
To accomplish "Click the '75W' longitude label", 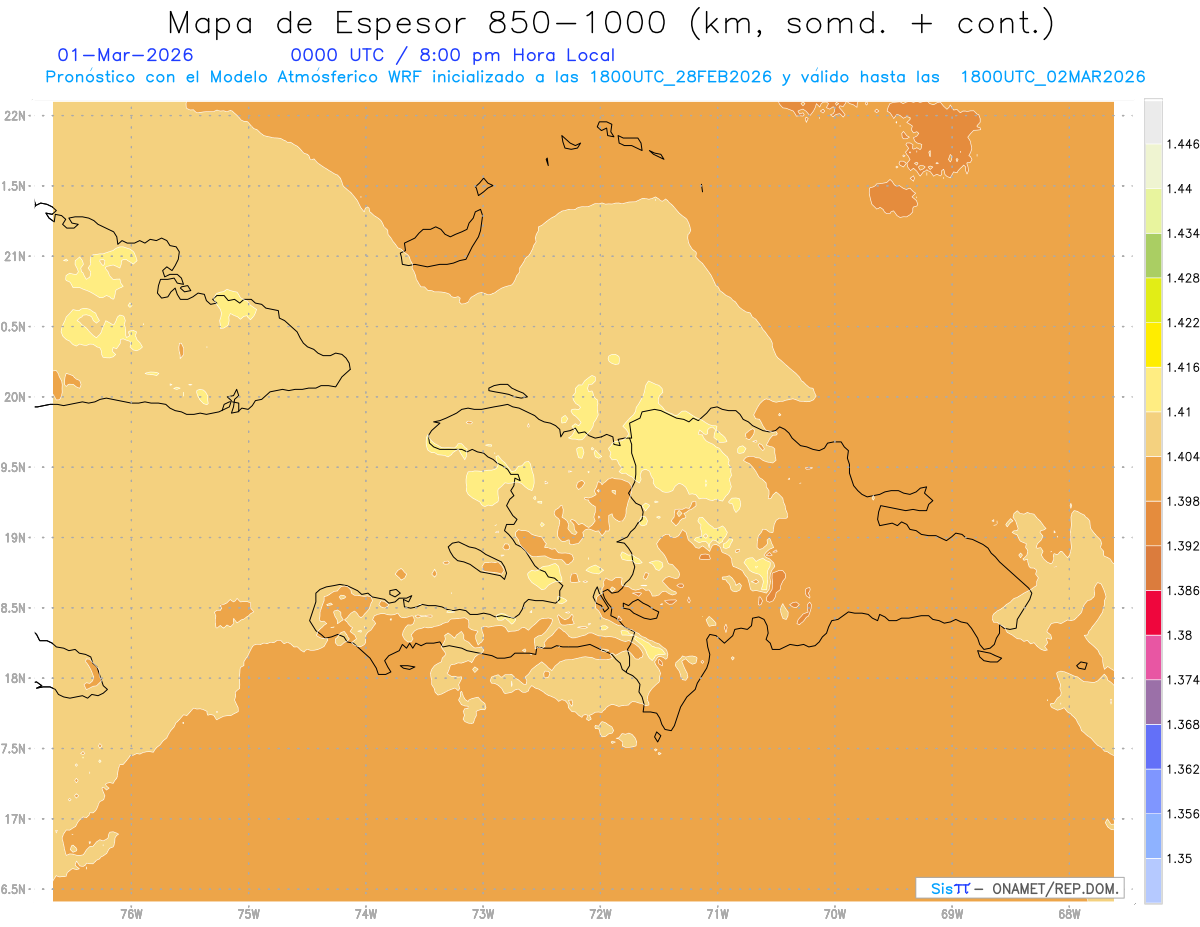I will pyautogui.click(x=249, y=914).
